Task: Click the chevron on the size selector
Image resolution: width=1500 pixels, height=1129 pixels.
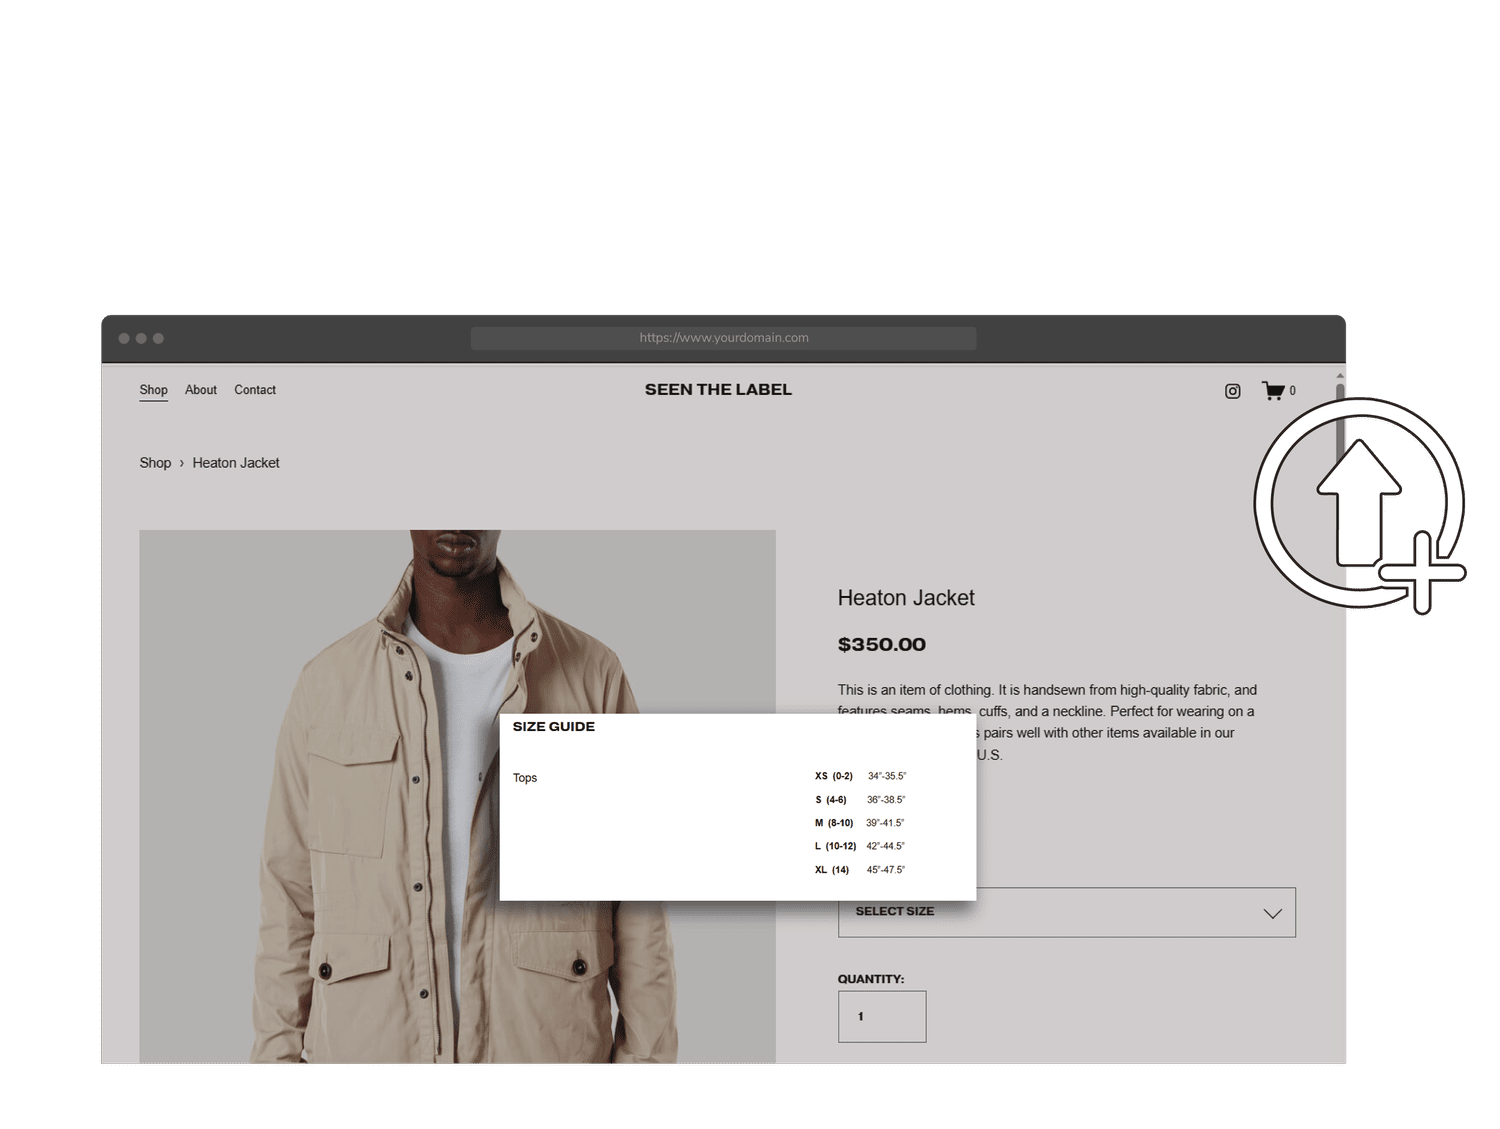Action: click(1272, 912)
